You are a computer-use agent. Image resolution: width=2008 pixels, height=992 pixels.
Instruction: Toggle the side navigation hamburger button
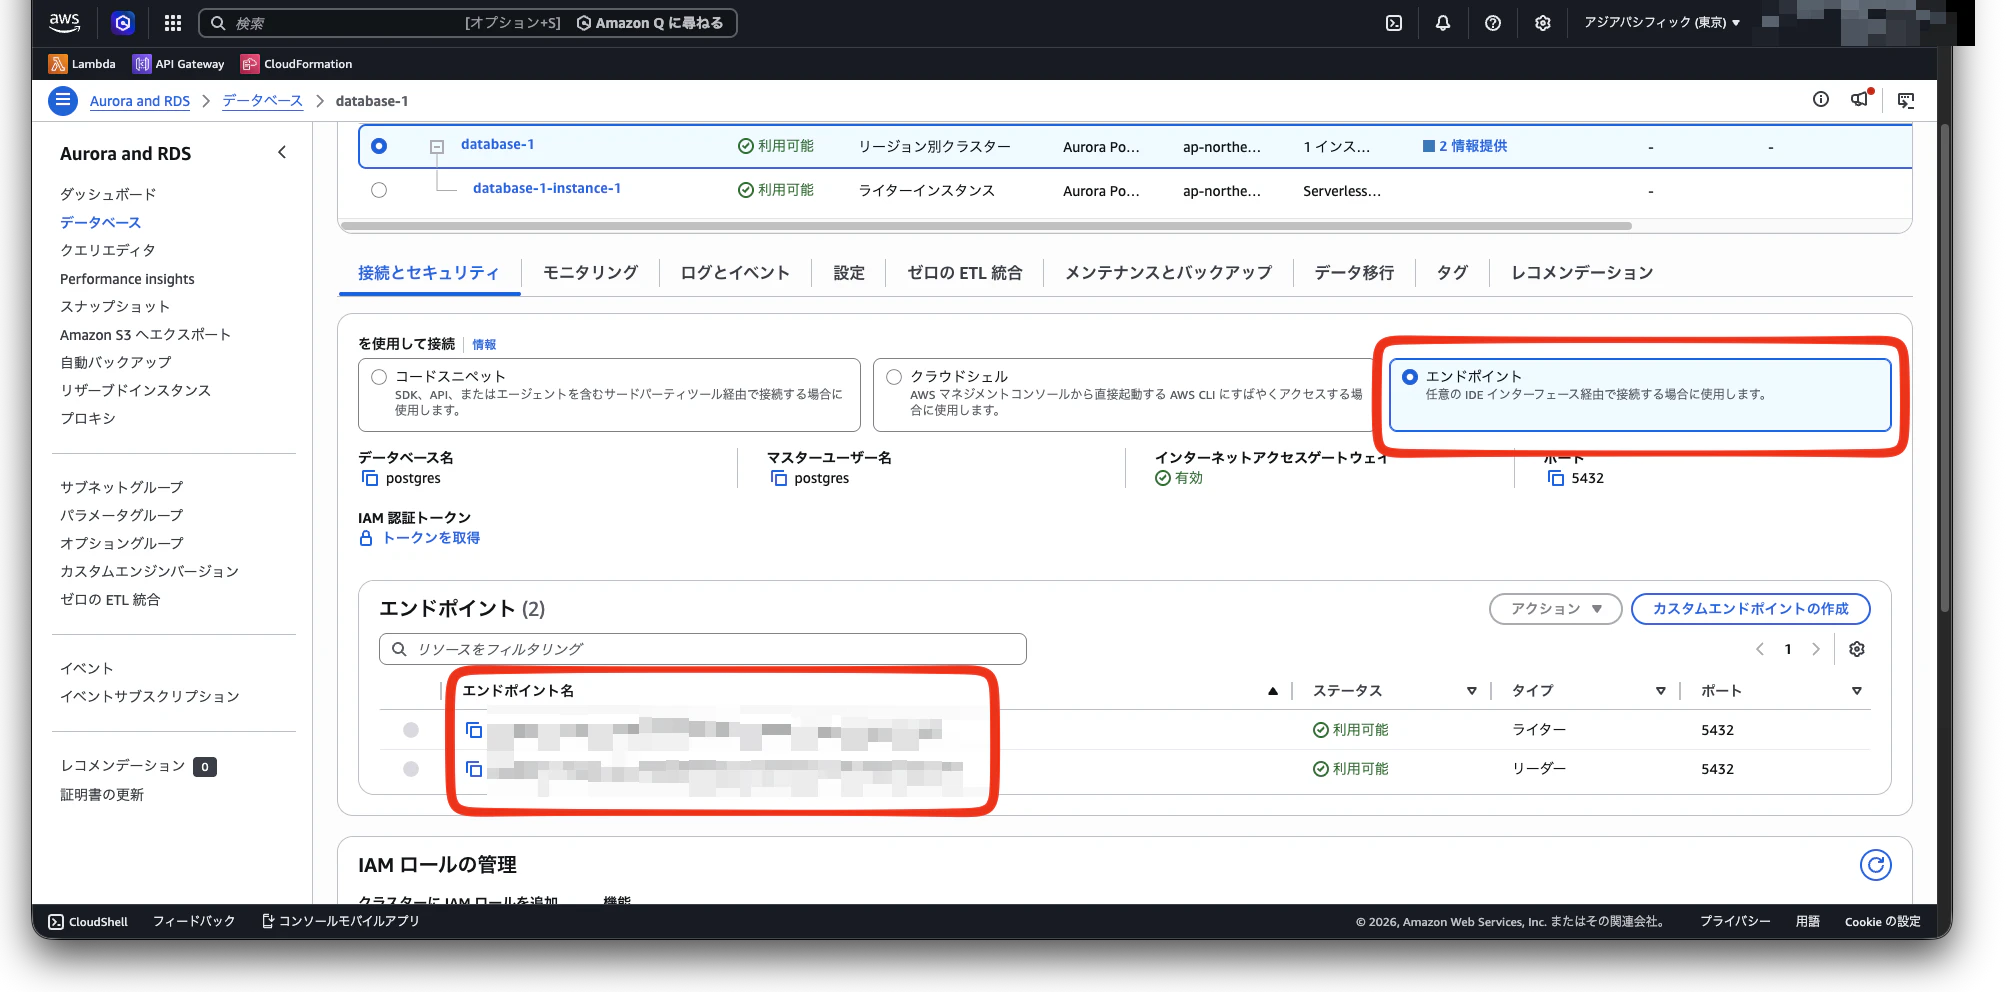[x=63, y=101]
